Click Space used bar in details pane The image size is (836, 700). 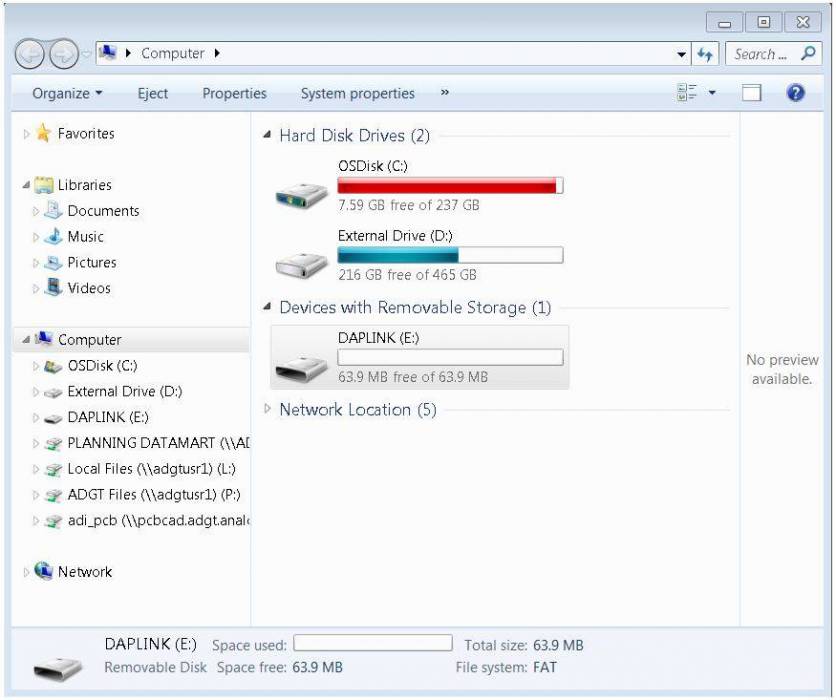[373, 643]
